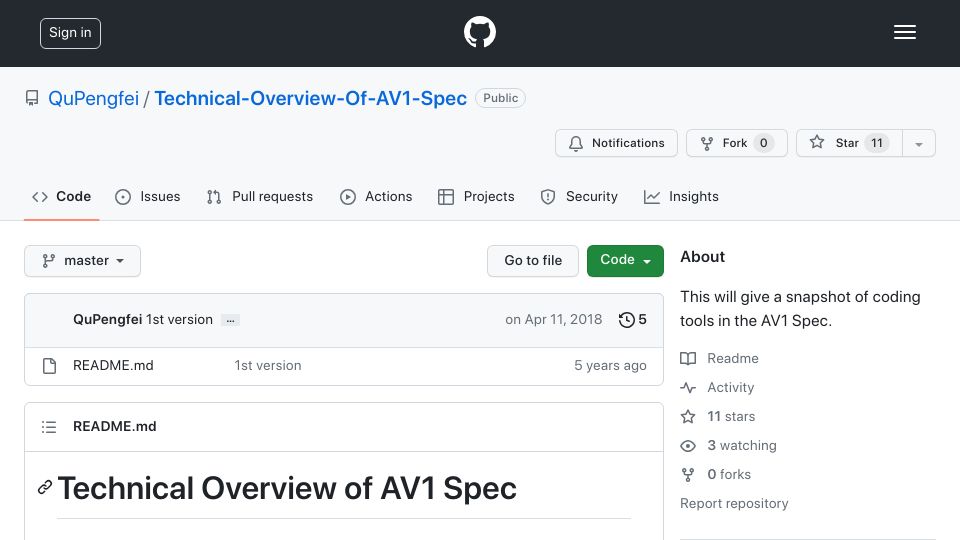Switch to the Code tab
Image resolution: width=960 pixels, height=540 pixels.
[x=61, y=197]
